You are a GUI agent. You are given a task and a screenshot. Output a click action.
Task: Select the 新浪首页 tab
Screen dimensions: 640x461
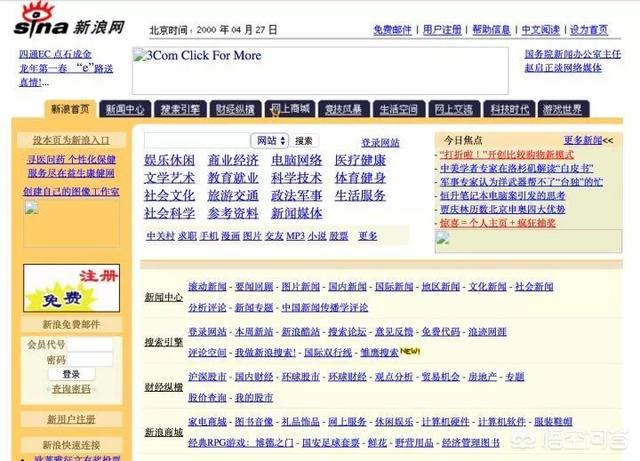[70, 109]
